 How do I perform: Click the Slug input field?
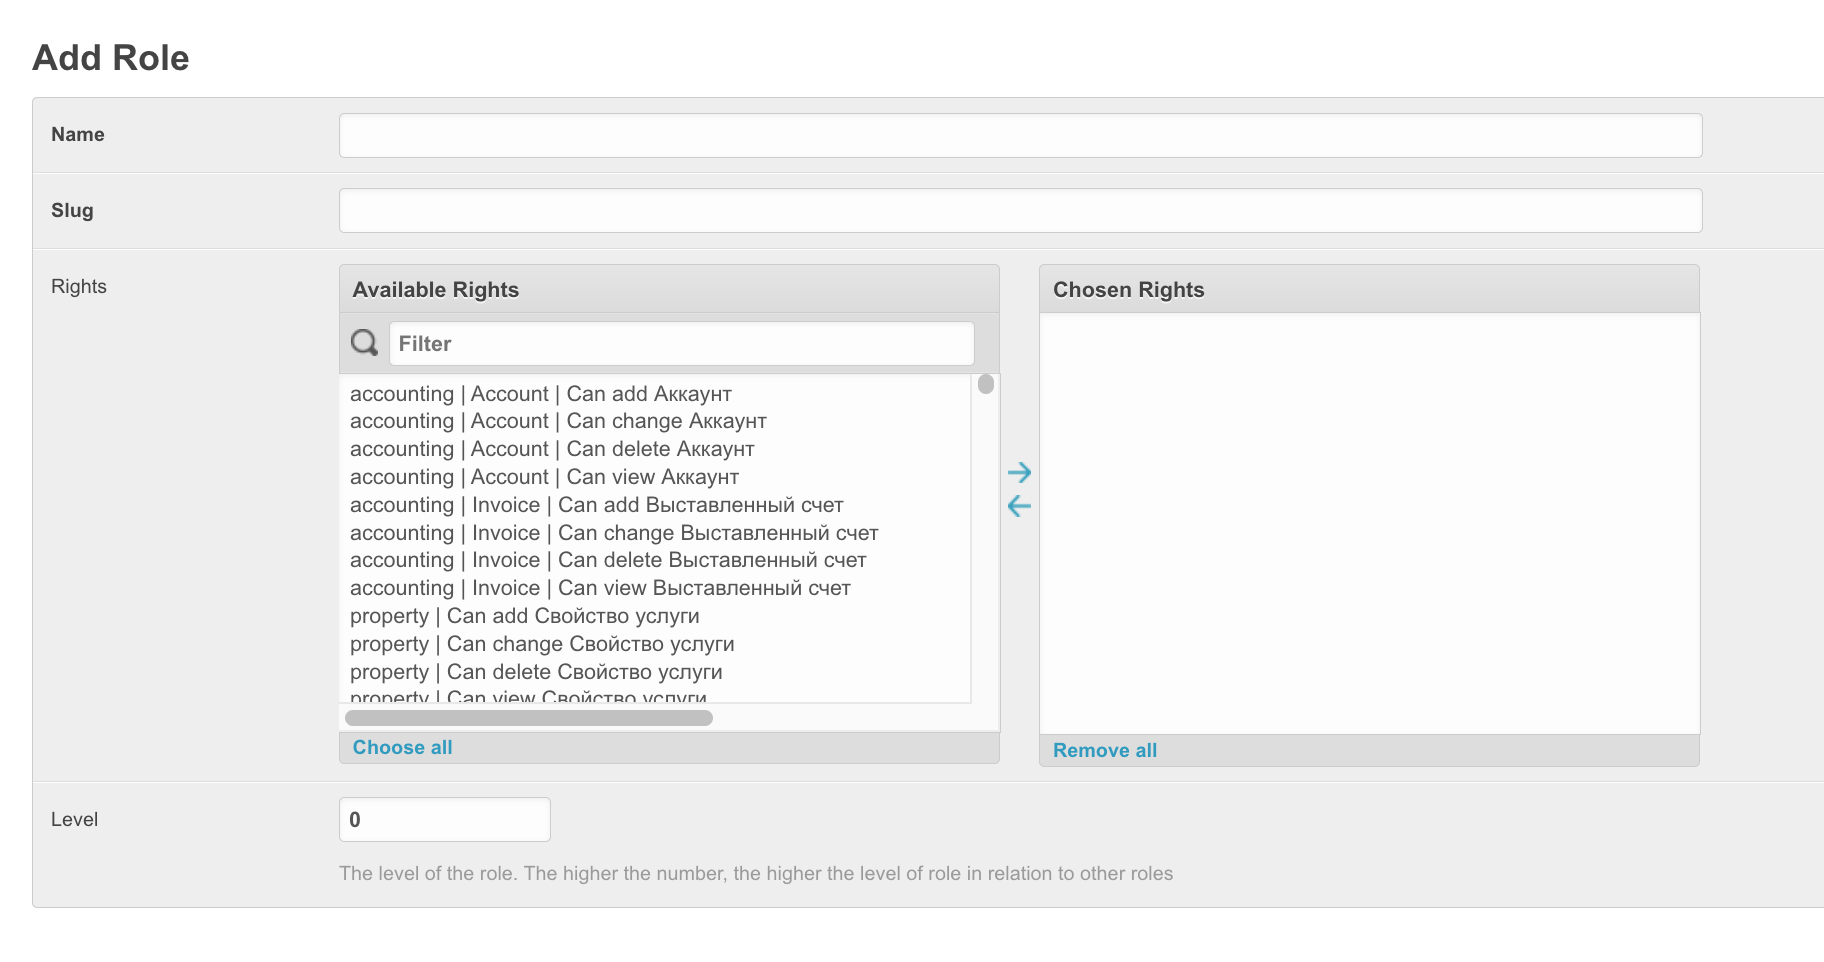point(1020,211)
